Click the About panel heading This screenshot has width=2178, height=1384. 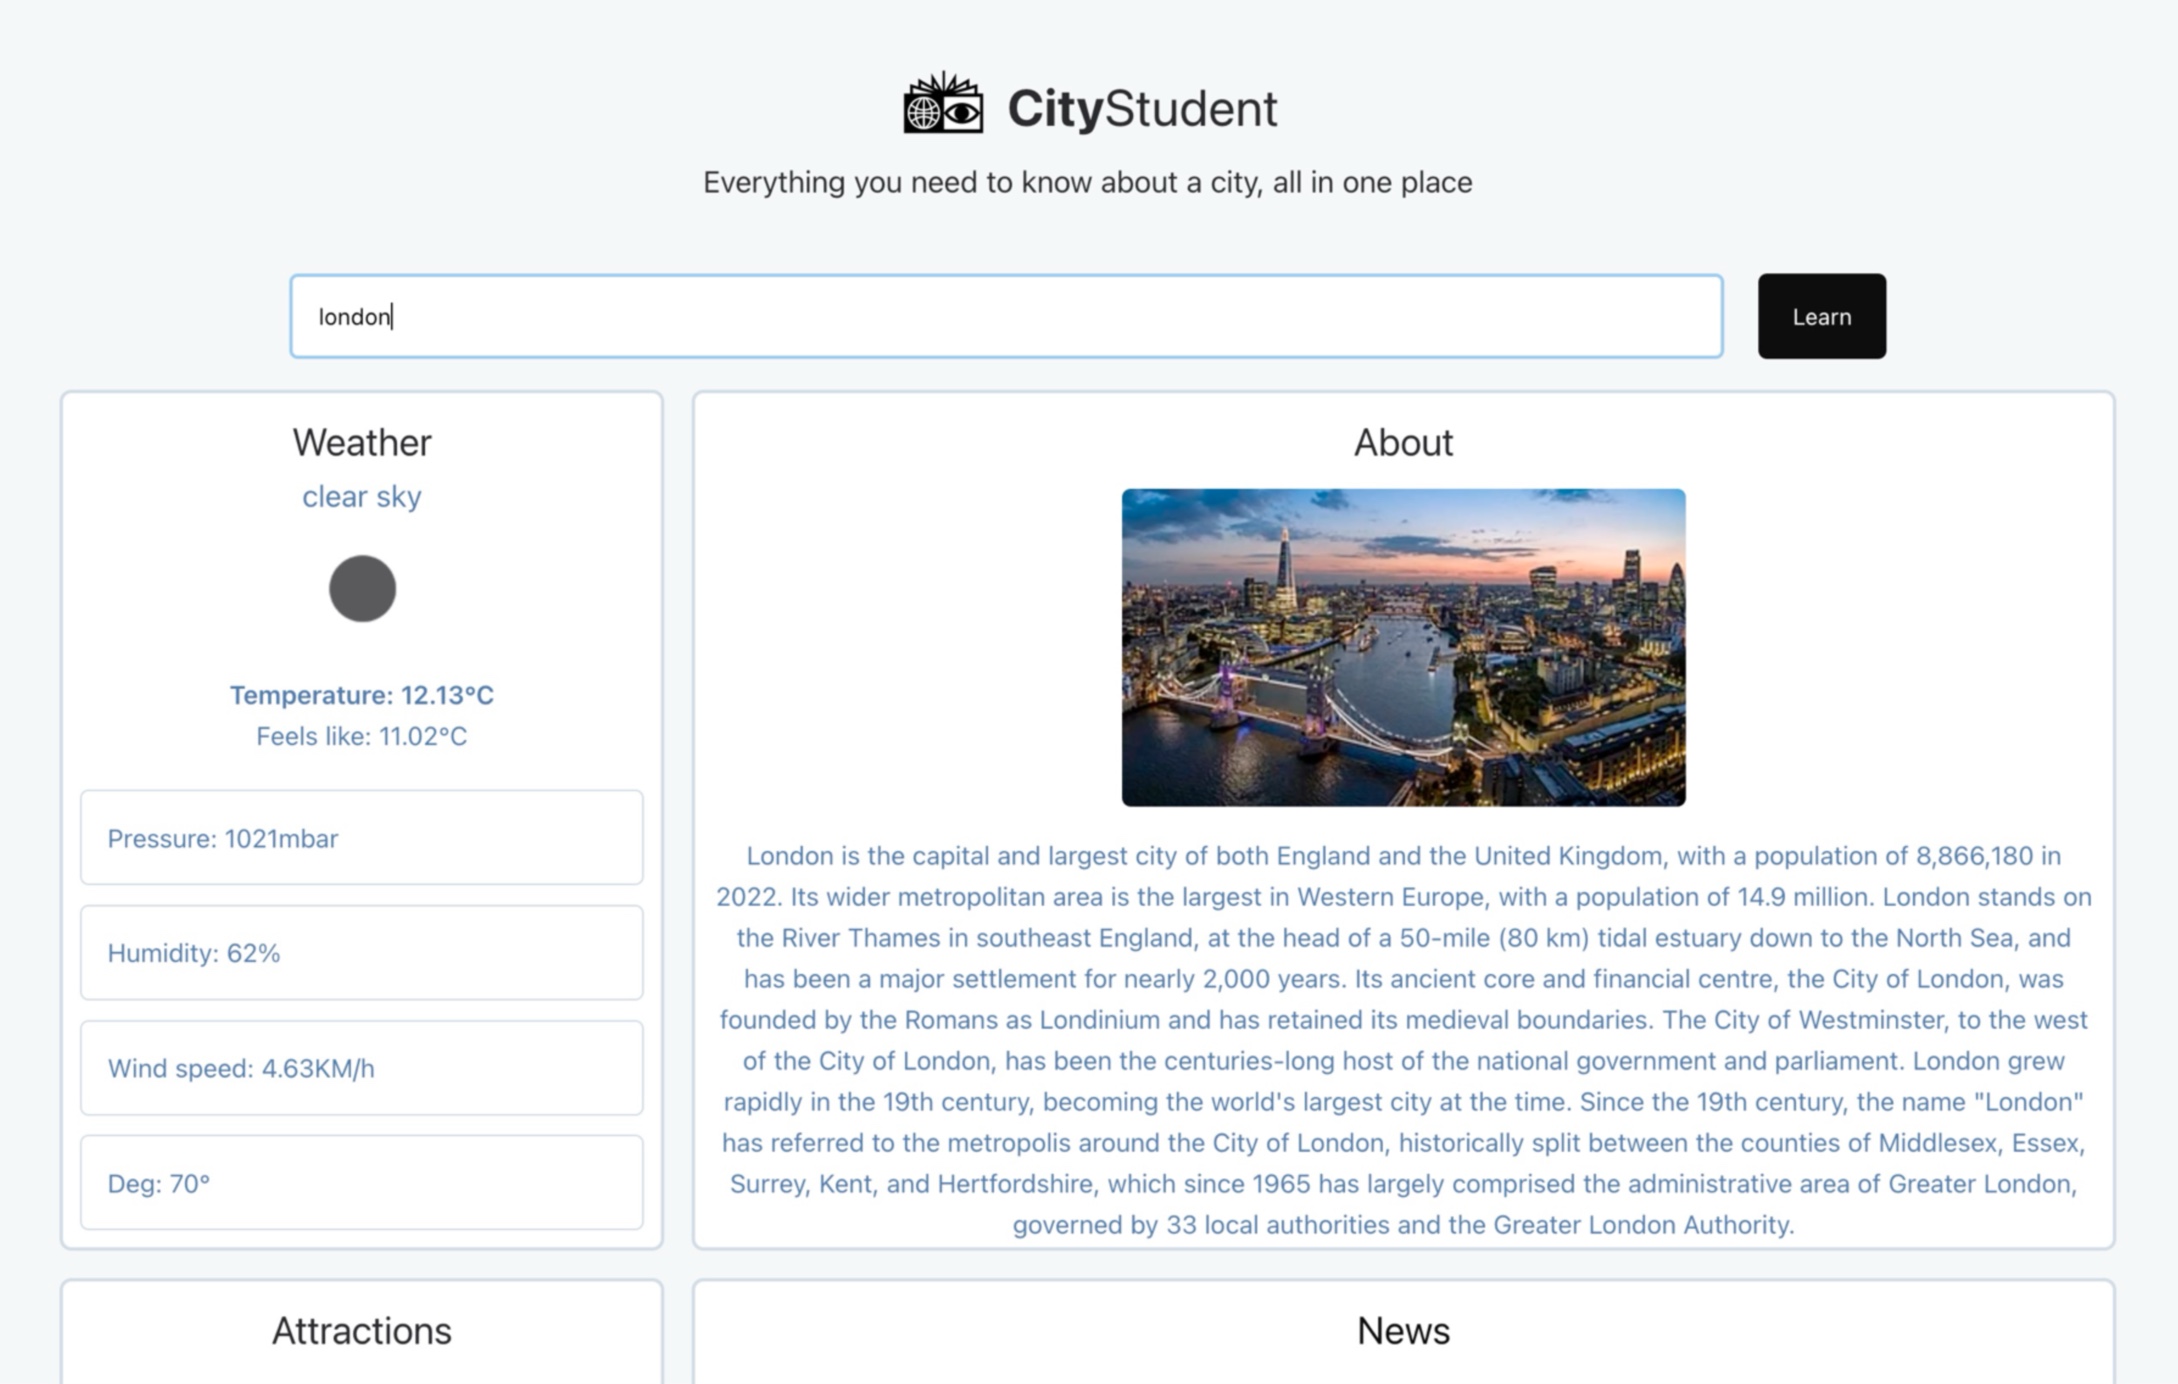pos(1402,442)
